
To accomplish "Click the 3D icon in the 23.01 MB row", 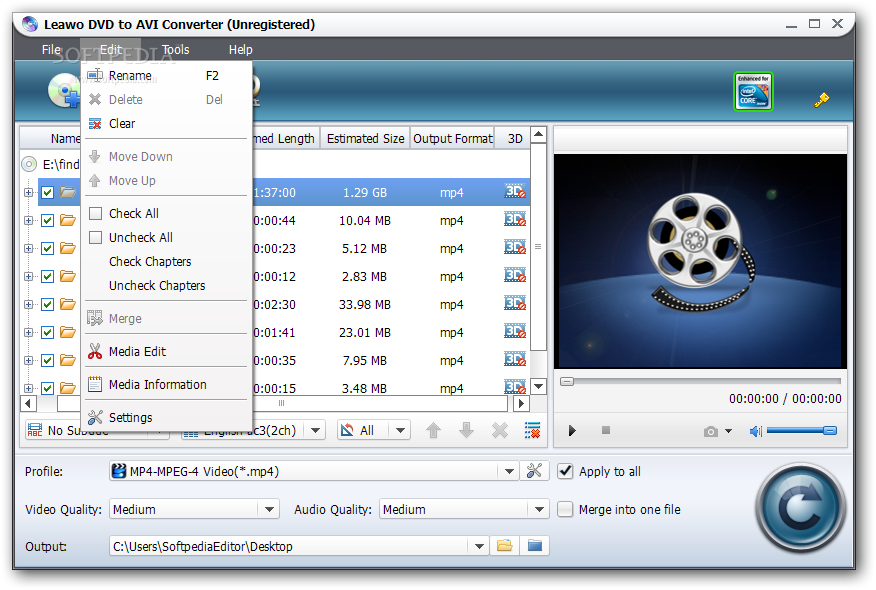I will point(515,331).
